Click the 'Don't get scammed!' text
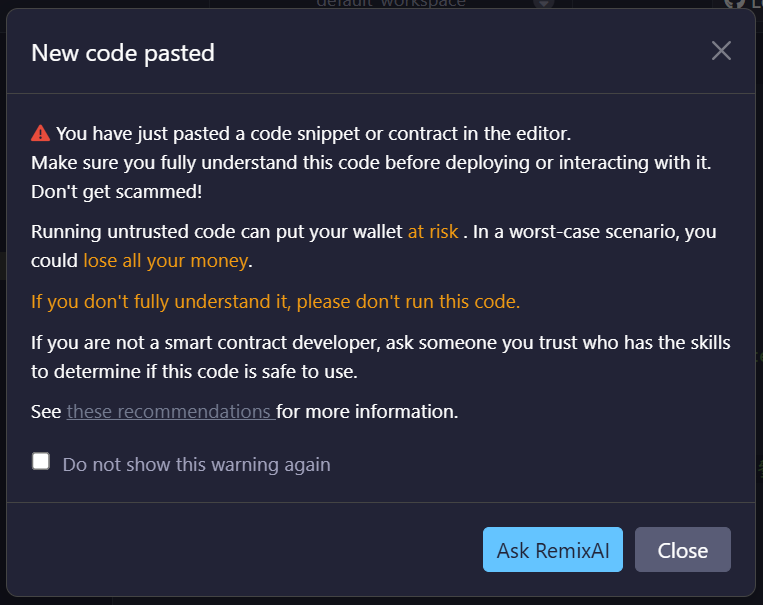Viewport: 763px width, 605px height. click(102, 190)
